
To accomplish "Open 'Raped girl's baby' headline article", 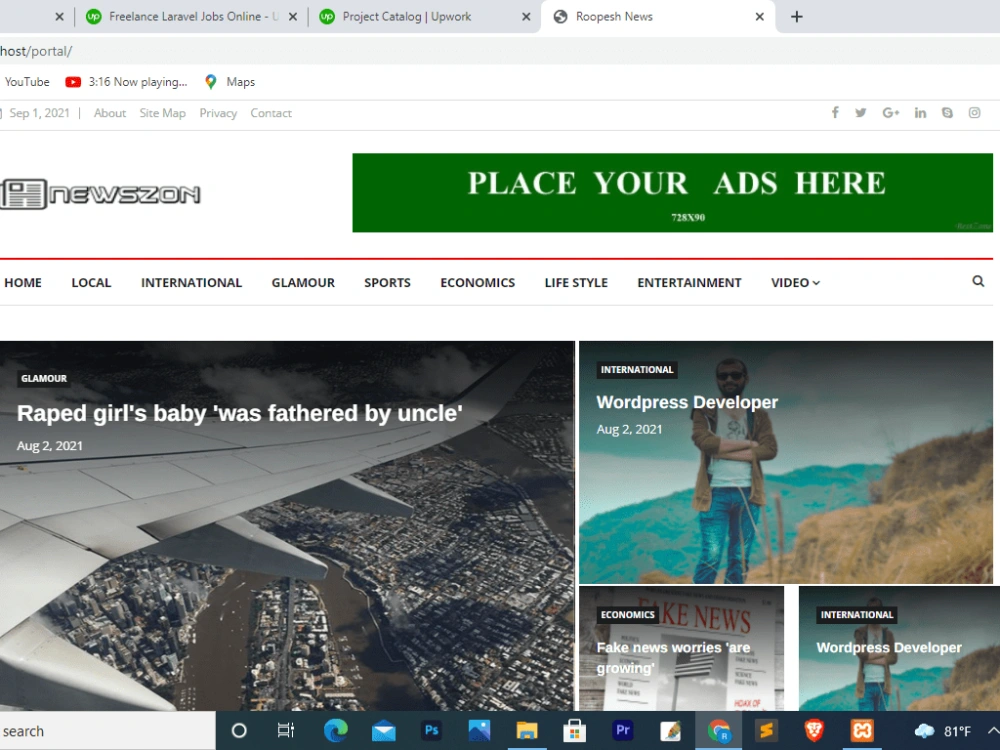I will click(240, 413).
